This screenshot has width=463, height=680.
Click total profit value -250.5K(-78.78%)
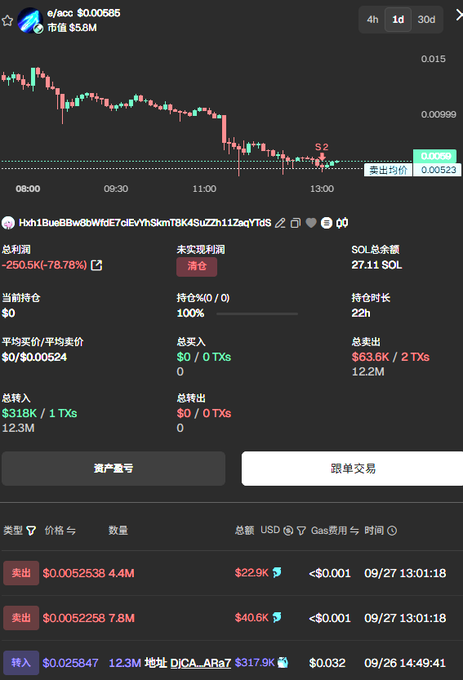(x=45, y=265)
